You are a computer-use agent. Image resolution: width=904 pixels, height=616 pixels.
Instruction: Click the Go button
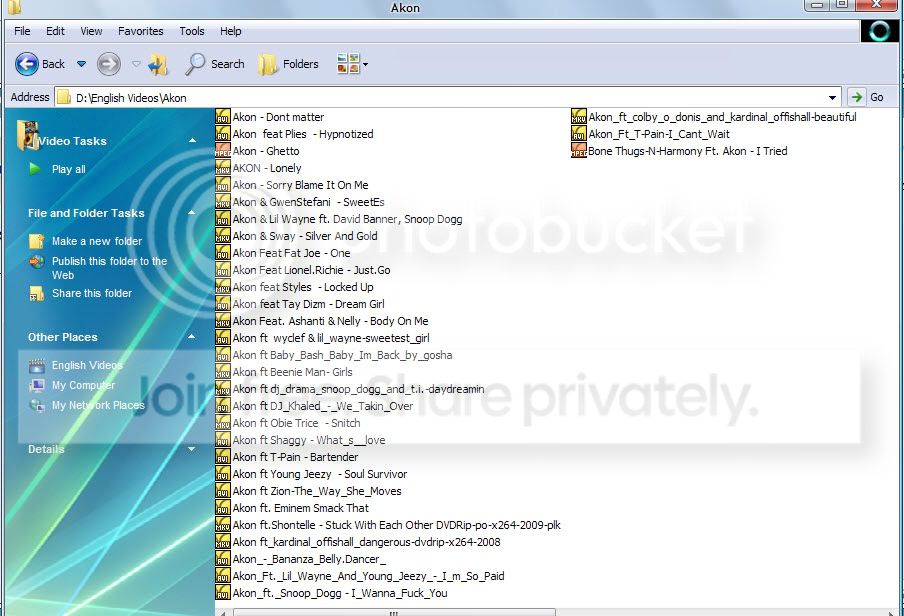point(867,97)
